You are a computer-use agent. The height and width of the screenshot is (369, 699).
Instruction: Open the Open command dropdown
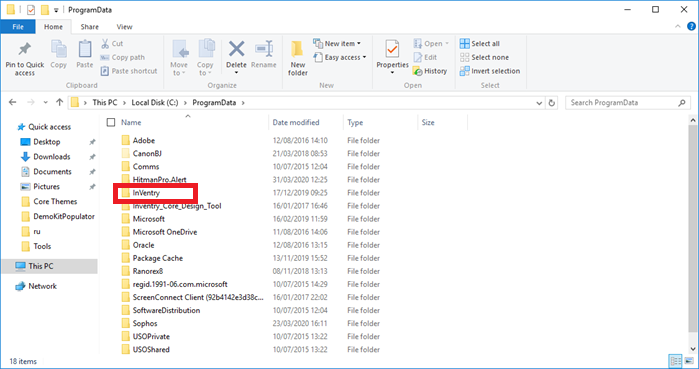[x=431, y=44]
